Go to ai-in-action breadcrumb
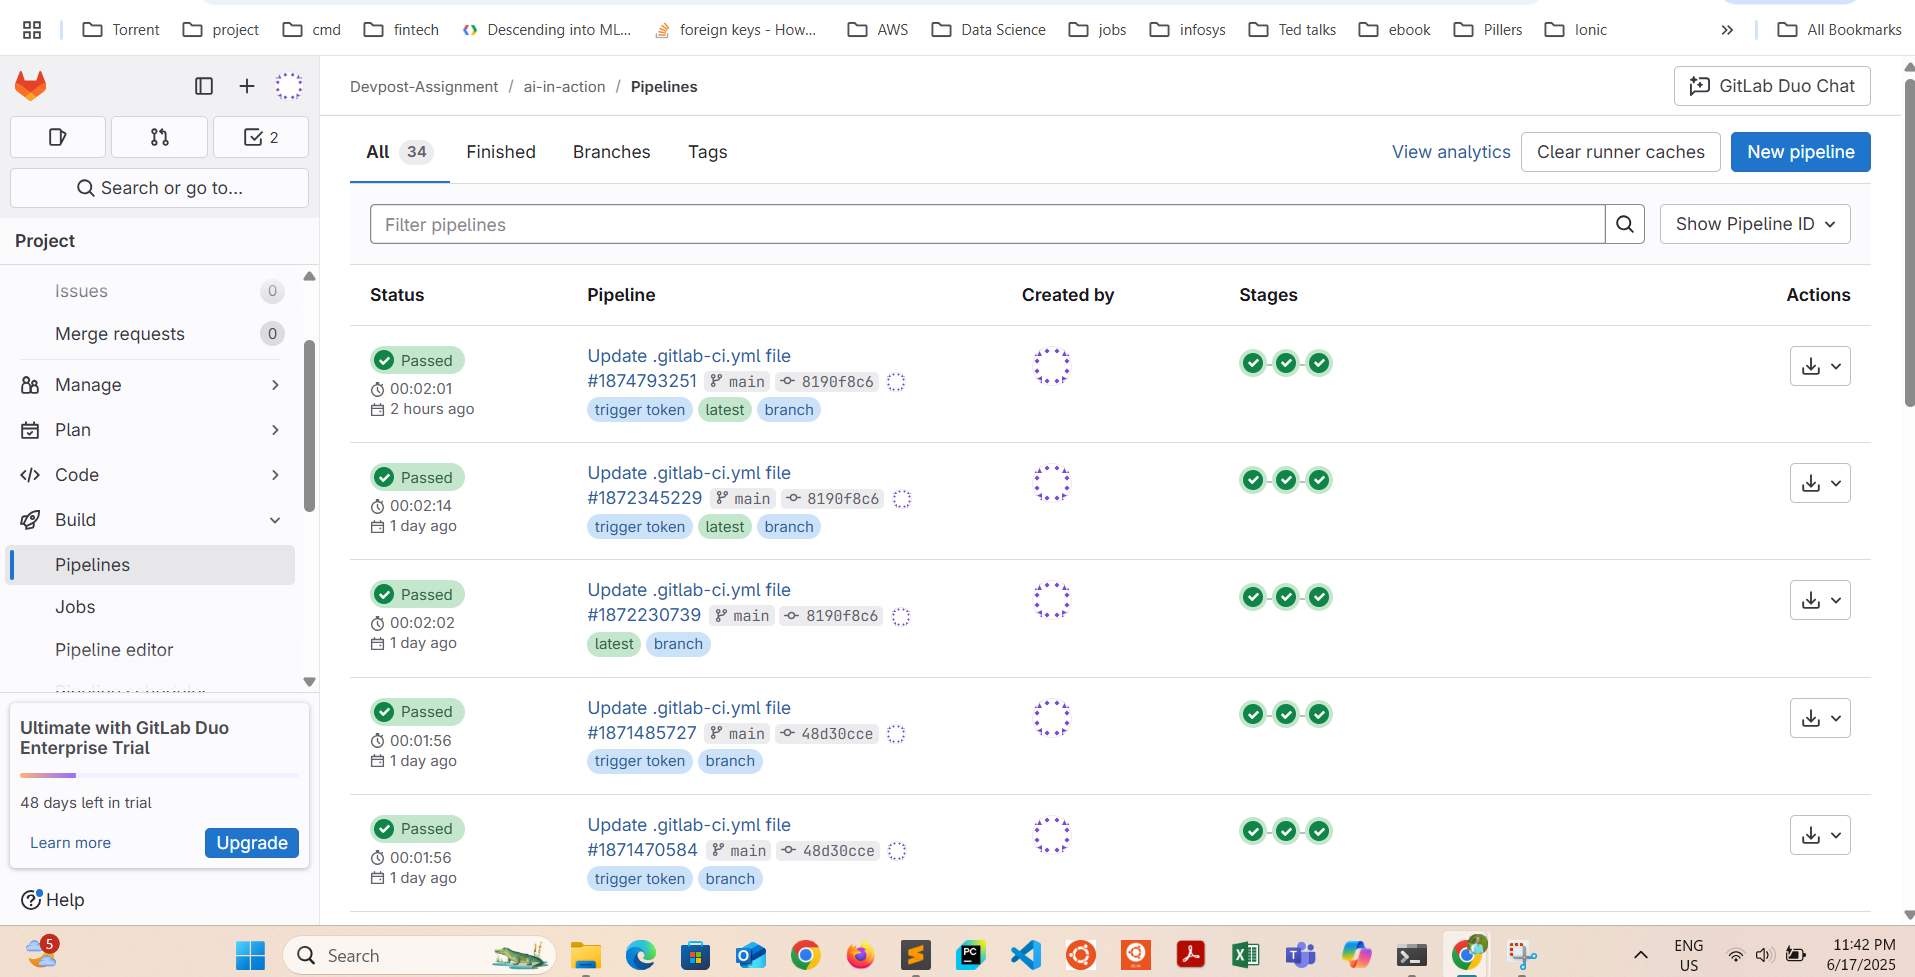The image size is (1915, 977). click(564, 87)
